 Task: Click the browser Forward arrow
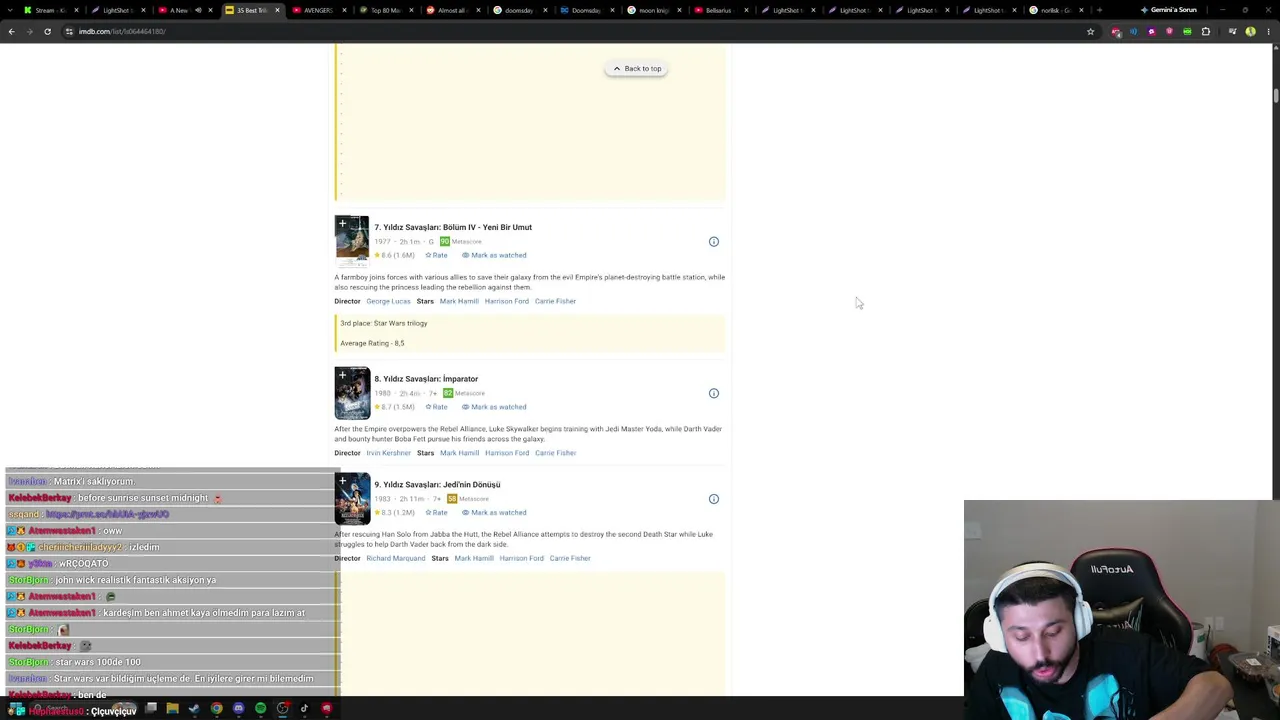tap(29, 31)
